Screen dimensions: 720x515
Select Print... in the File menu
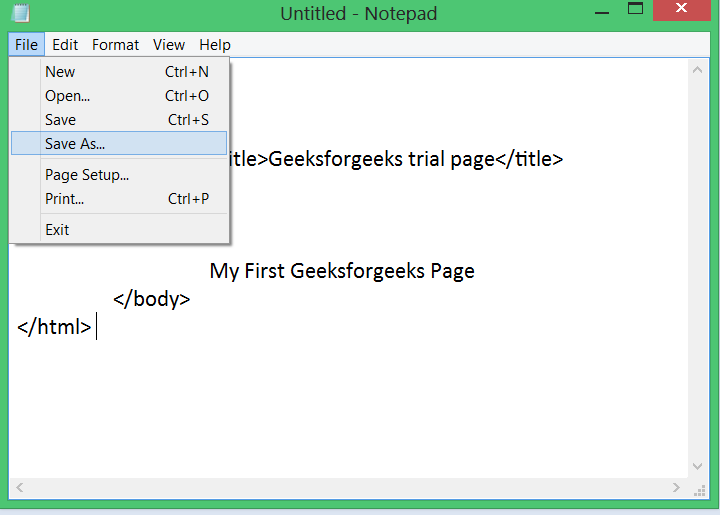coord(119,199)
